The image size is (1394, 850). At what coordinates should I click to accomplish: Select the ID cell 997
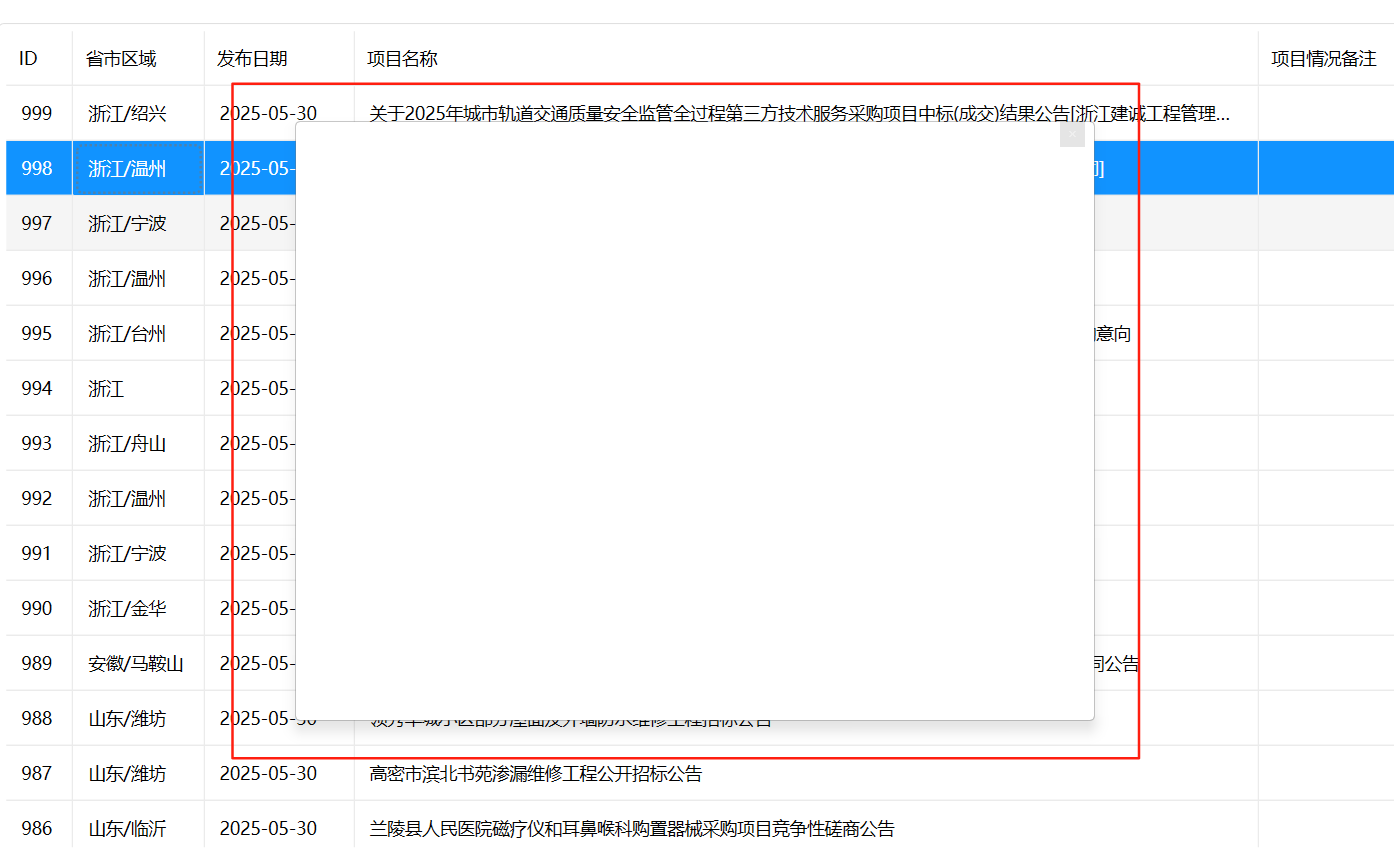coord(37,223)
